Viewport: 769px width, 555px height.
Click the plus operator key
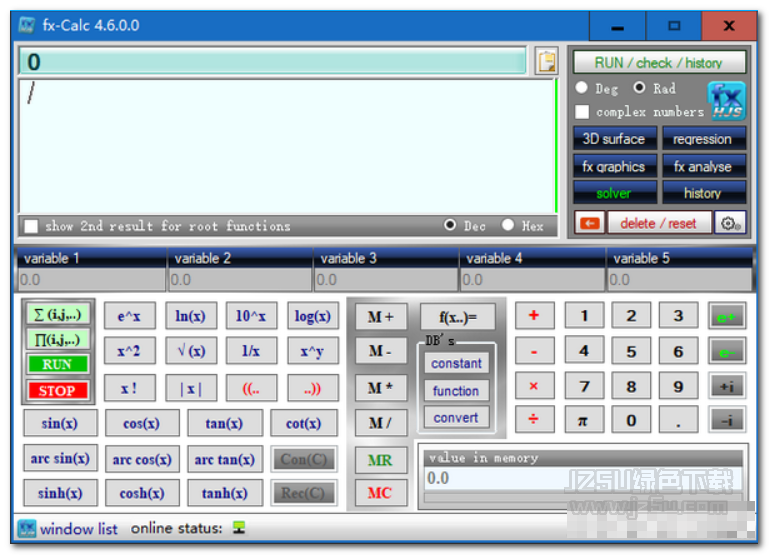tap(534, 315)
